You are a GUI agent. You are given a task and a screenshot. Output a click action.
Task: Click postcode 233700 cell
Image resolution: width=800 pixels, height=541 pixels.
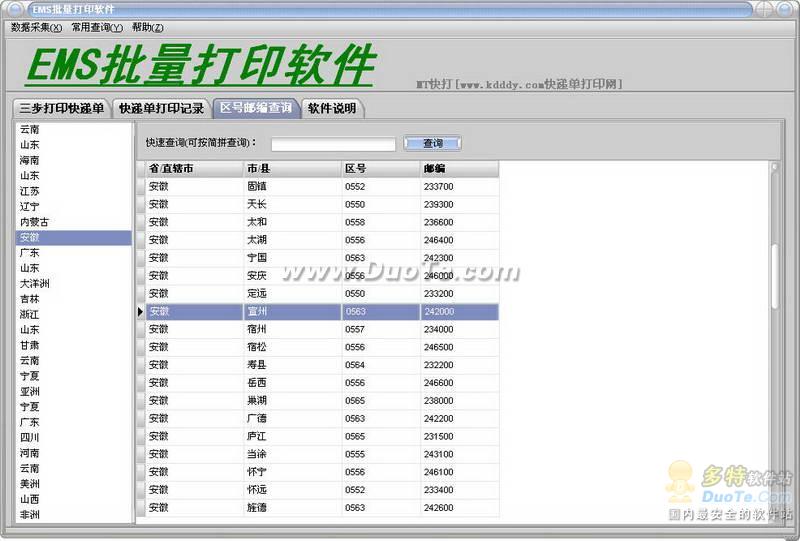pos(459,186)
